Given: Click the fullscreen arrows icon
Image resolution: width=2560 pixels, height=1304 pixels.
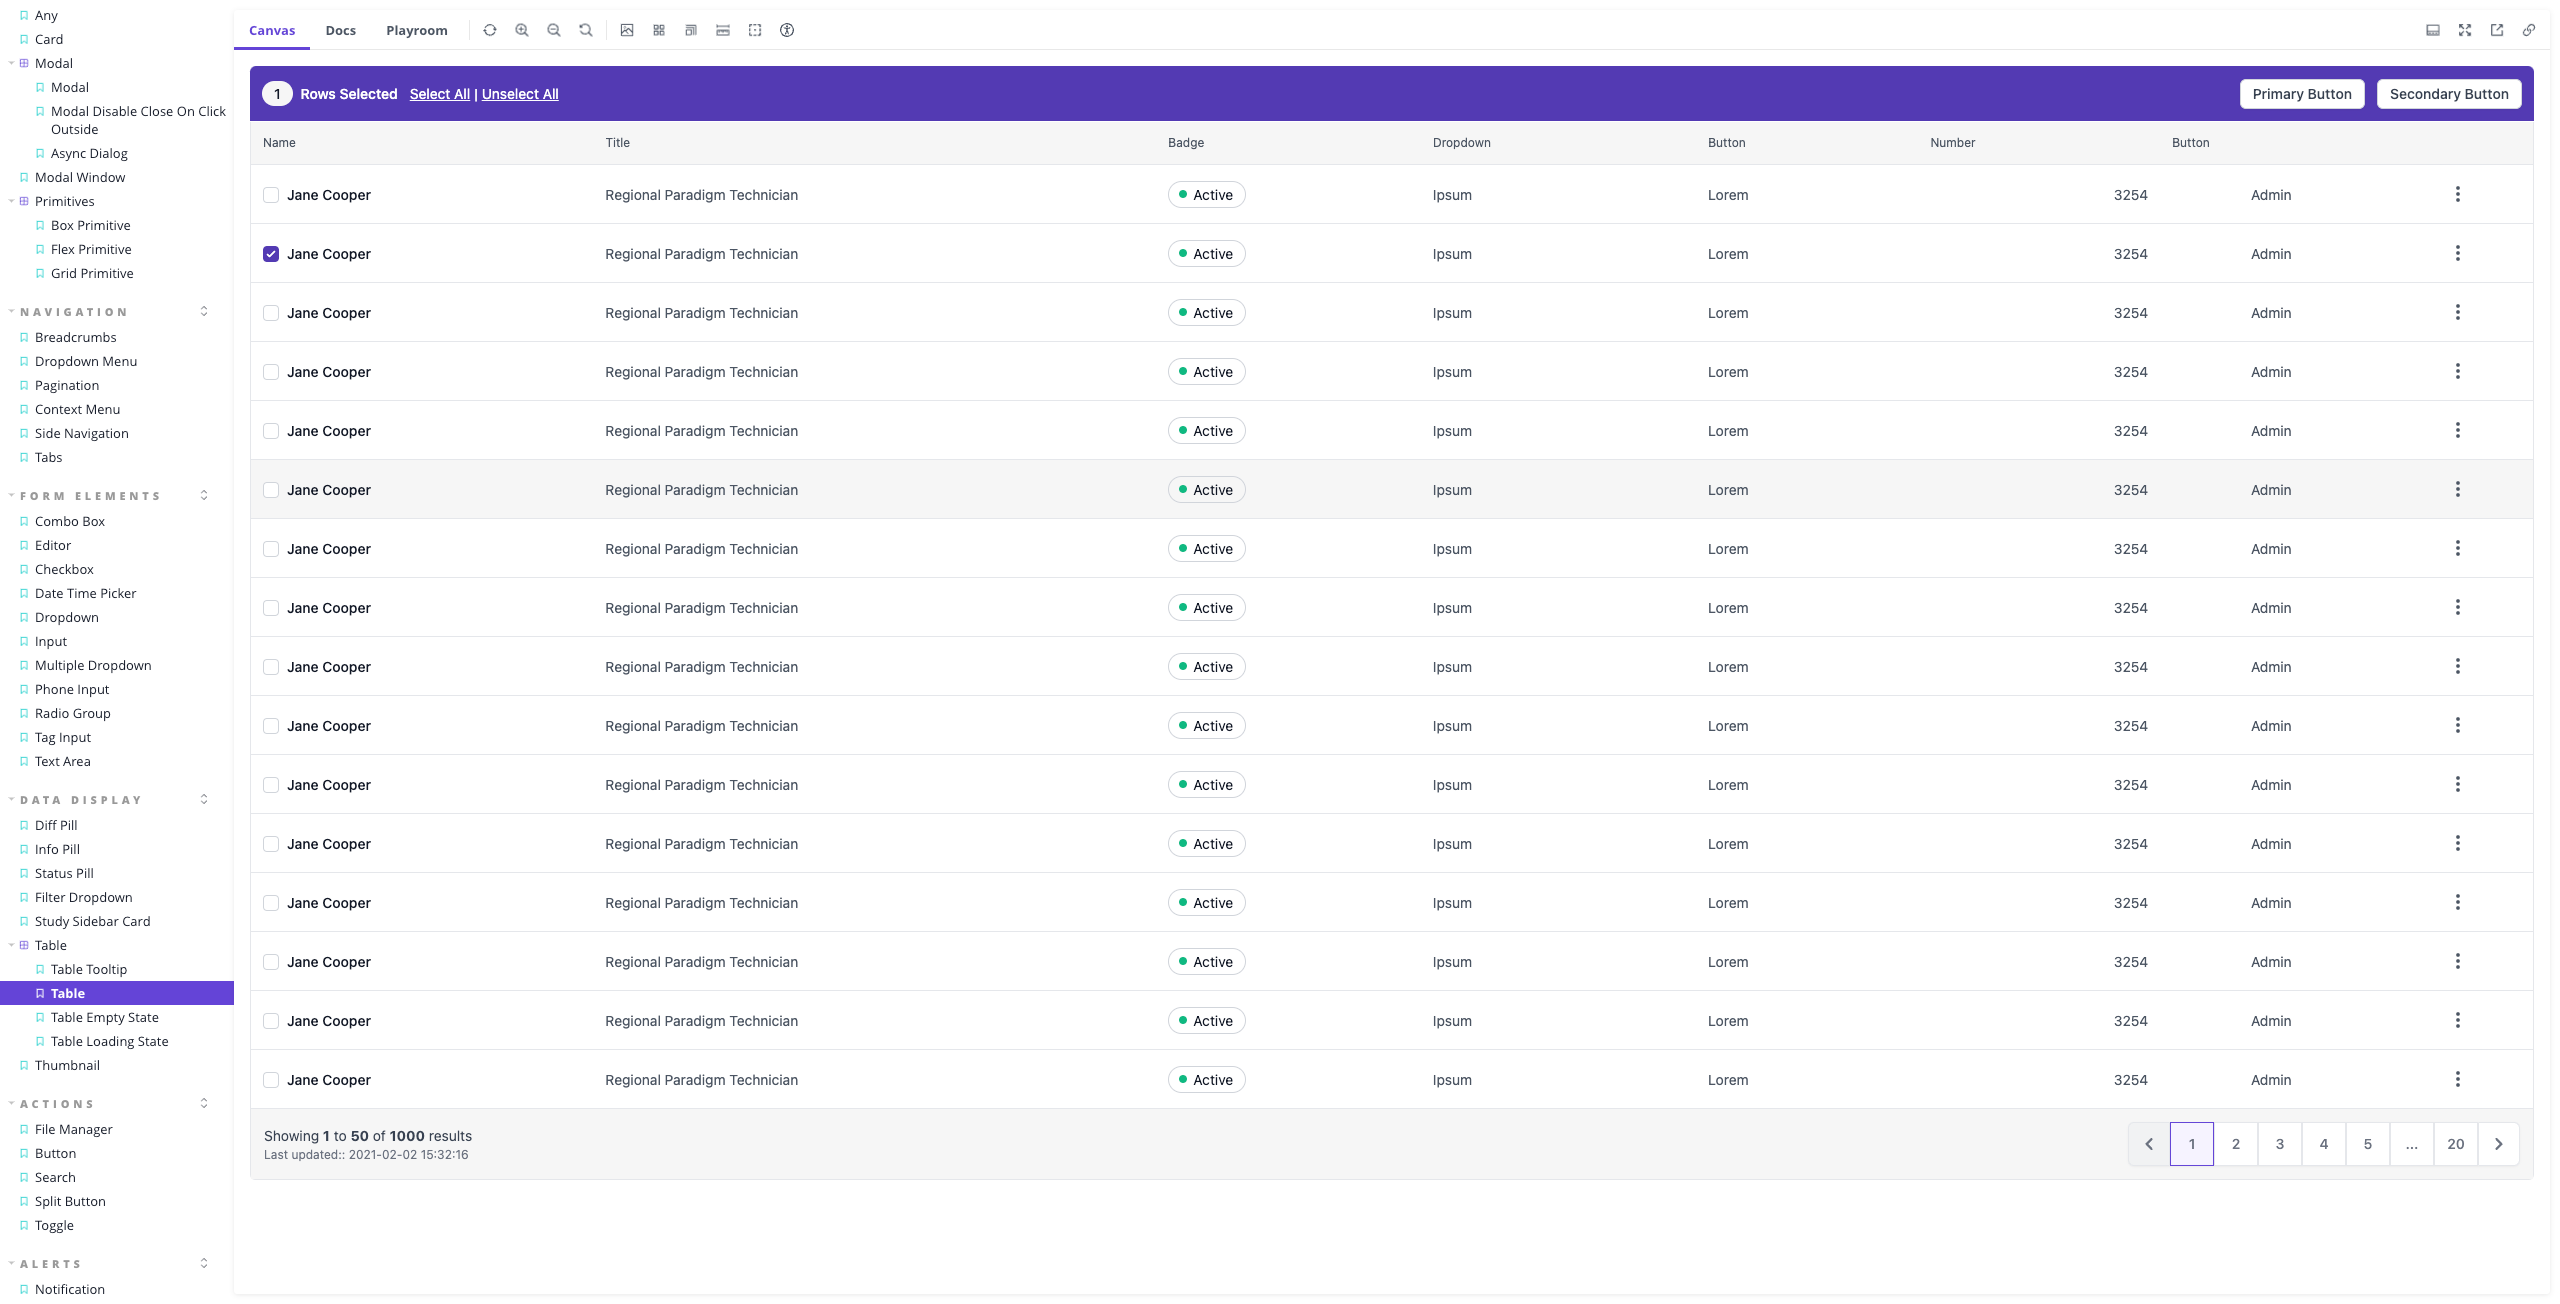Looking at the screenshot, I should [x=2465, y=30].
